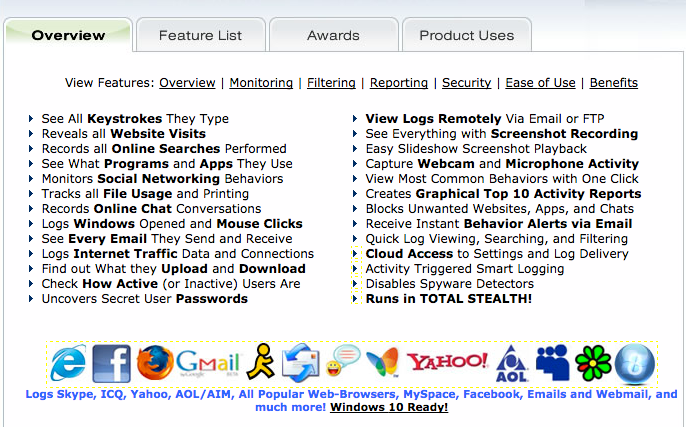686x427 pixels.
Task: Click the green ICQ flower icon
Action: (x=593, y=363)
